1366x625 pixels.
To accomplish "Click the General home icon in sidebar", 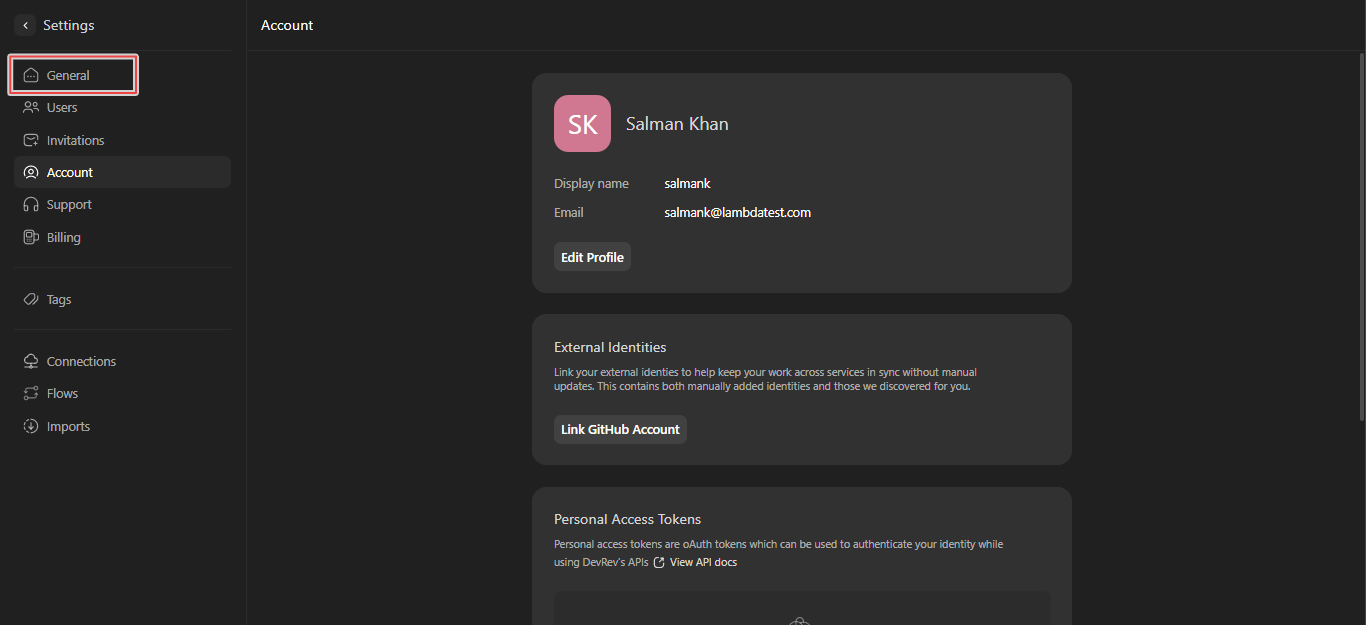I will tap(31, 76).
